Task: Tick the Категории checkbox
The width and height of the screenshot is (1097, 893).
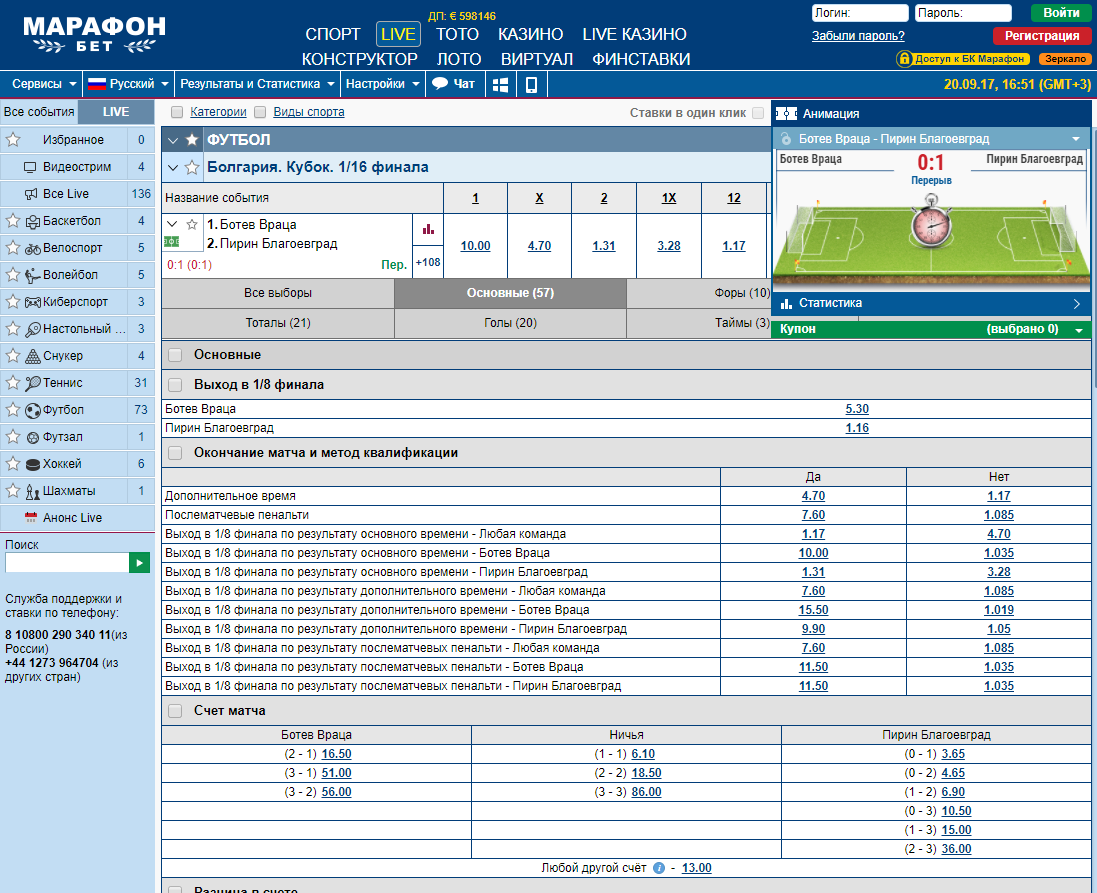Action: pyautogui.click(x=177, y=112)
